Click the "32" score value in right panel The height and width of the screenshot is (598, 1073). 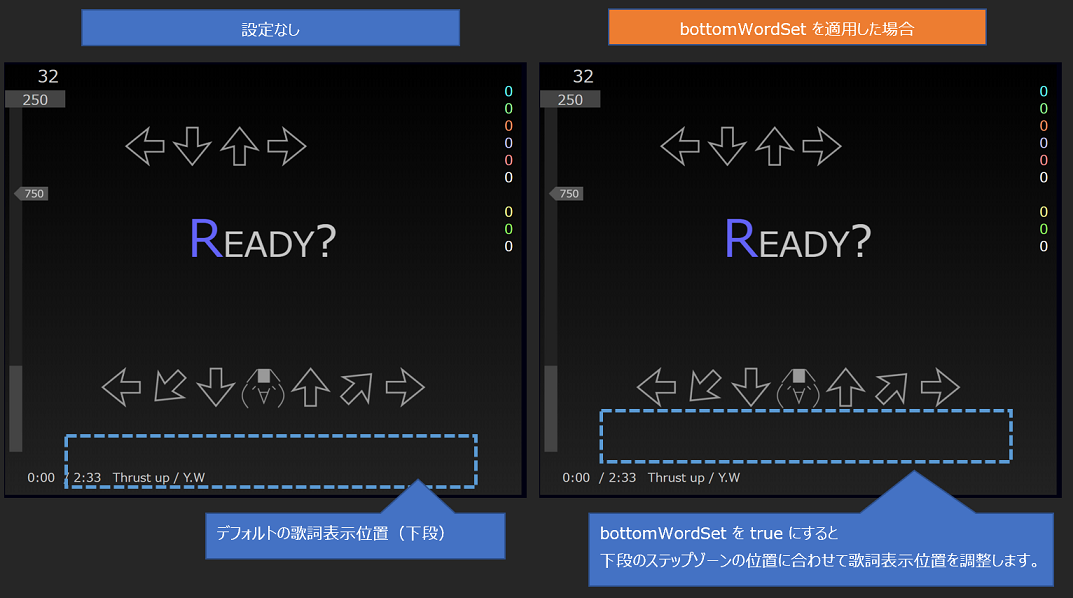(583, 76)
